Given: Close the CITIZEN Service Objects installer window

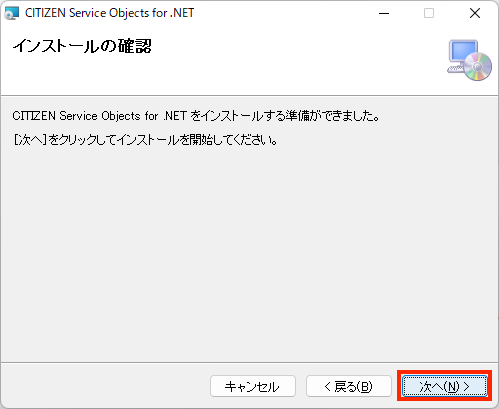Looking at the screenshot, I should coord(475,13).
